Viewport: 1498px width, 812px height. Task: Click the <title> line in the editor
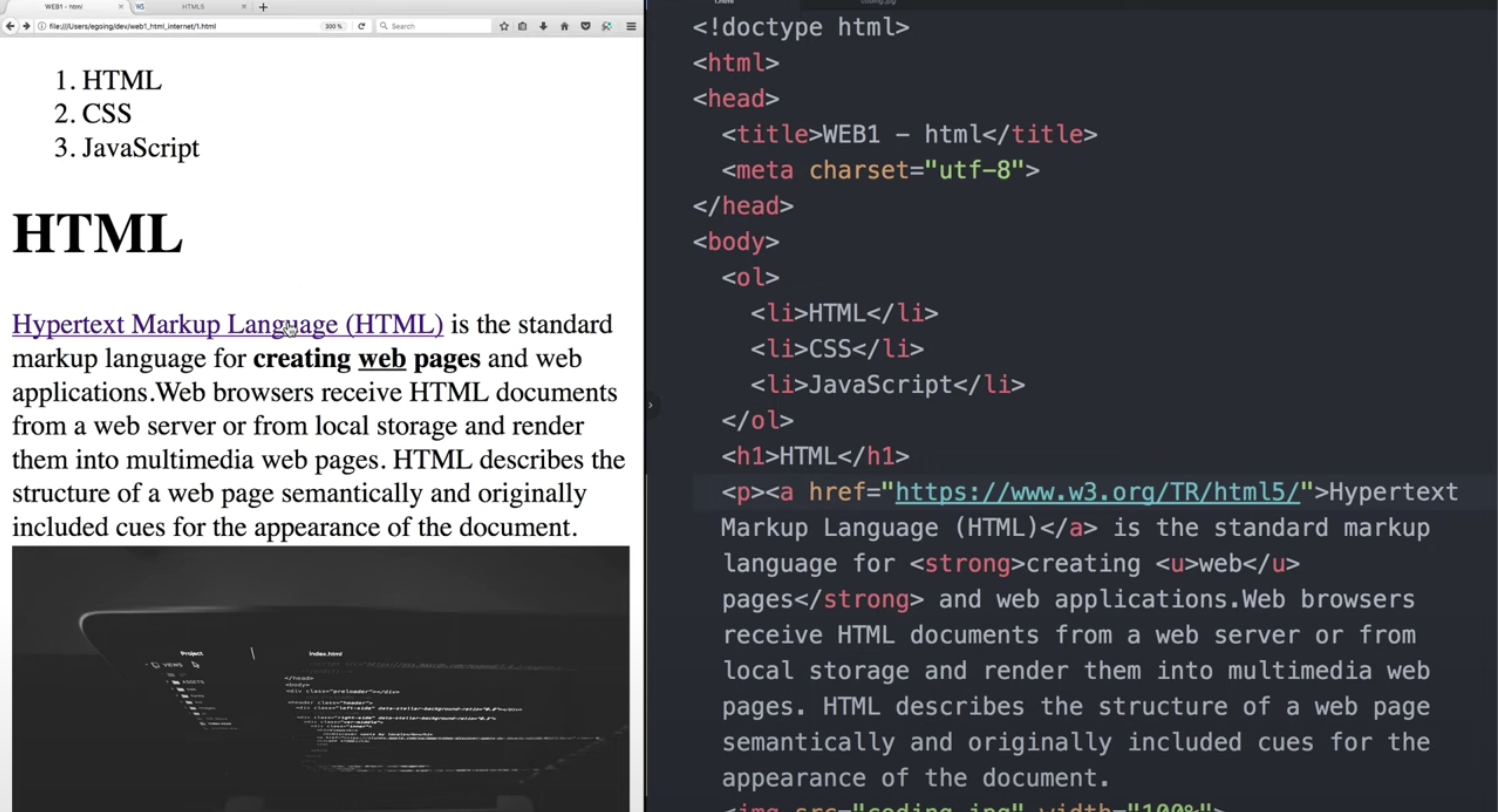(x=909, y=134)
